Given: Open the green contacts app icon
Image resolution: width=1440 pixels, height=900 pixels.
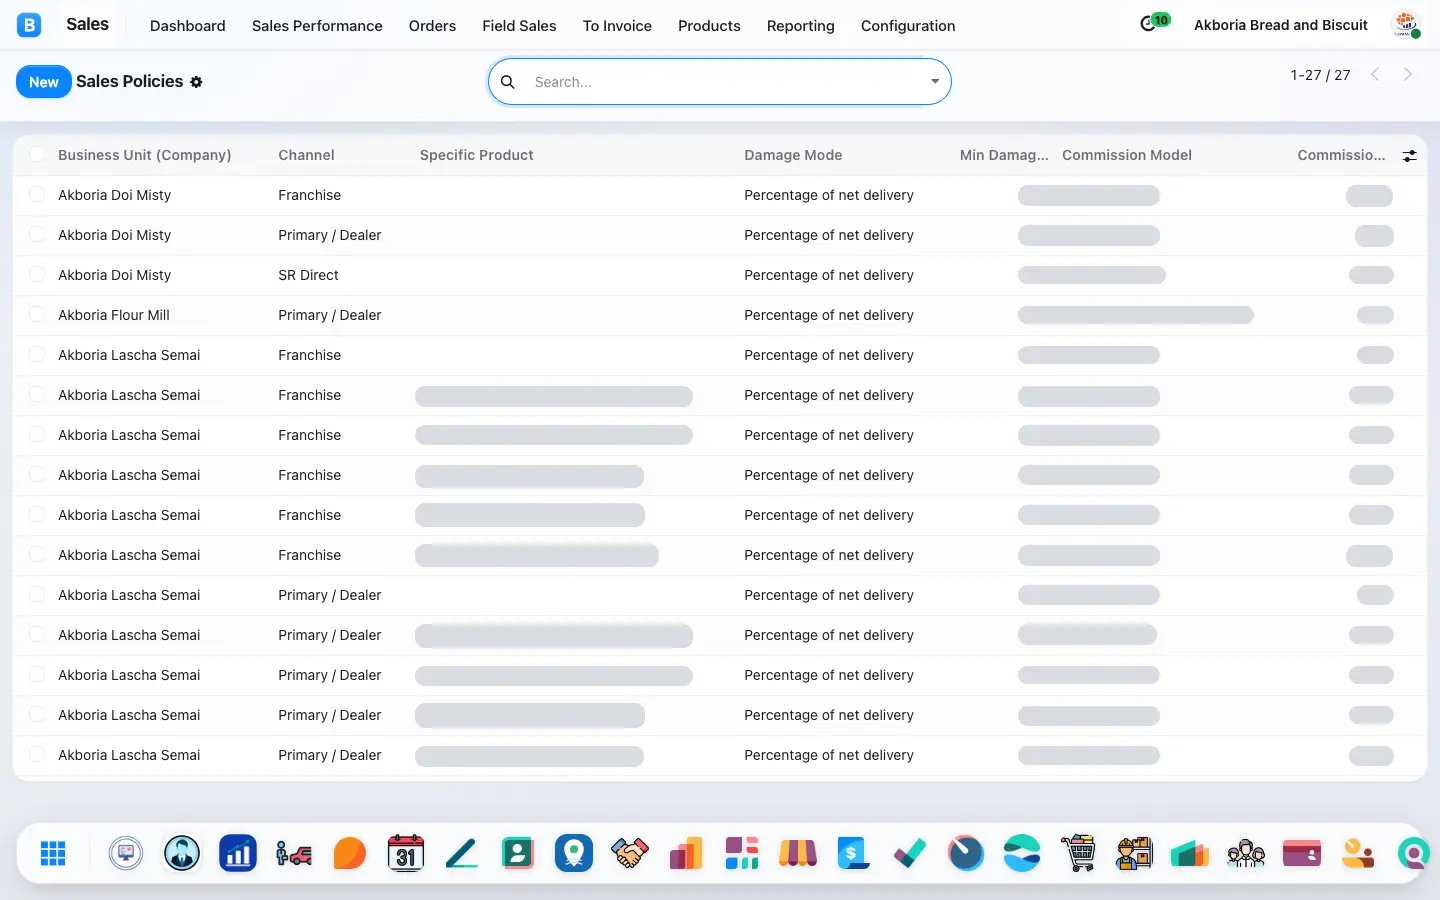Looking at the screenshot, I should click(518, 853).
